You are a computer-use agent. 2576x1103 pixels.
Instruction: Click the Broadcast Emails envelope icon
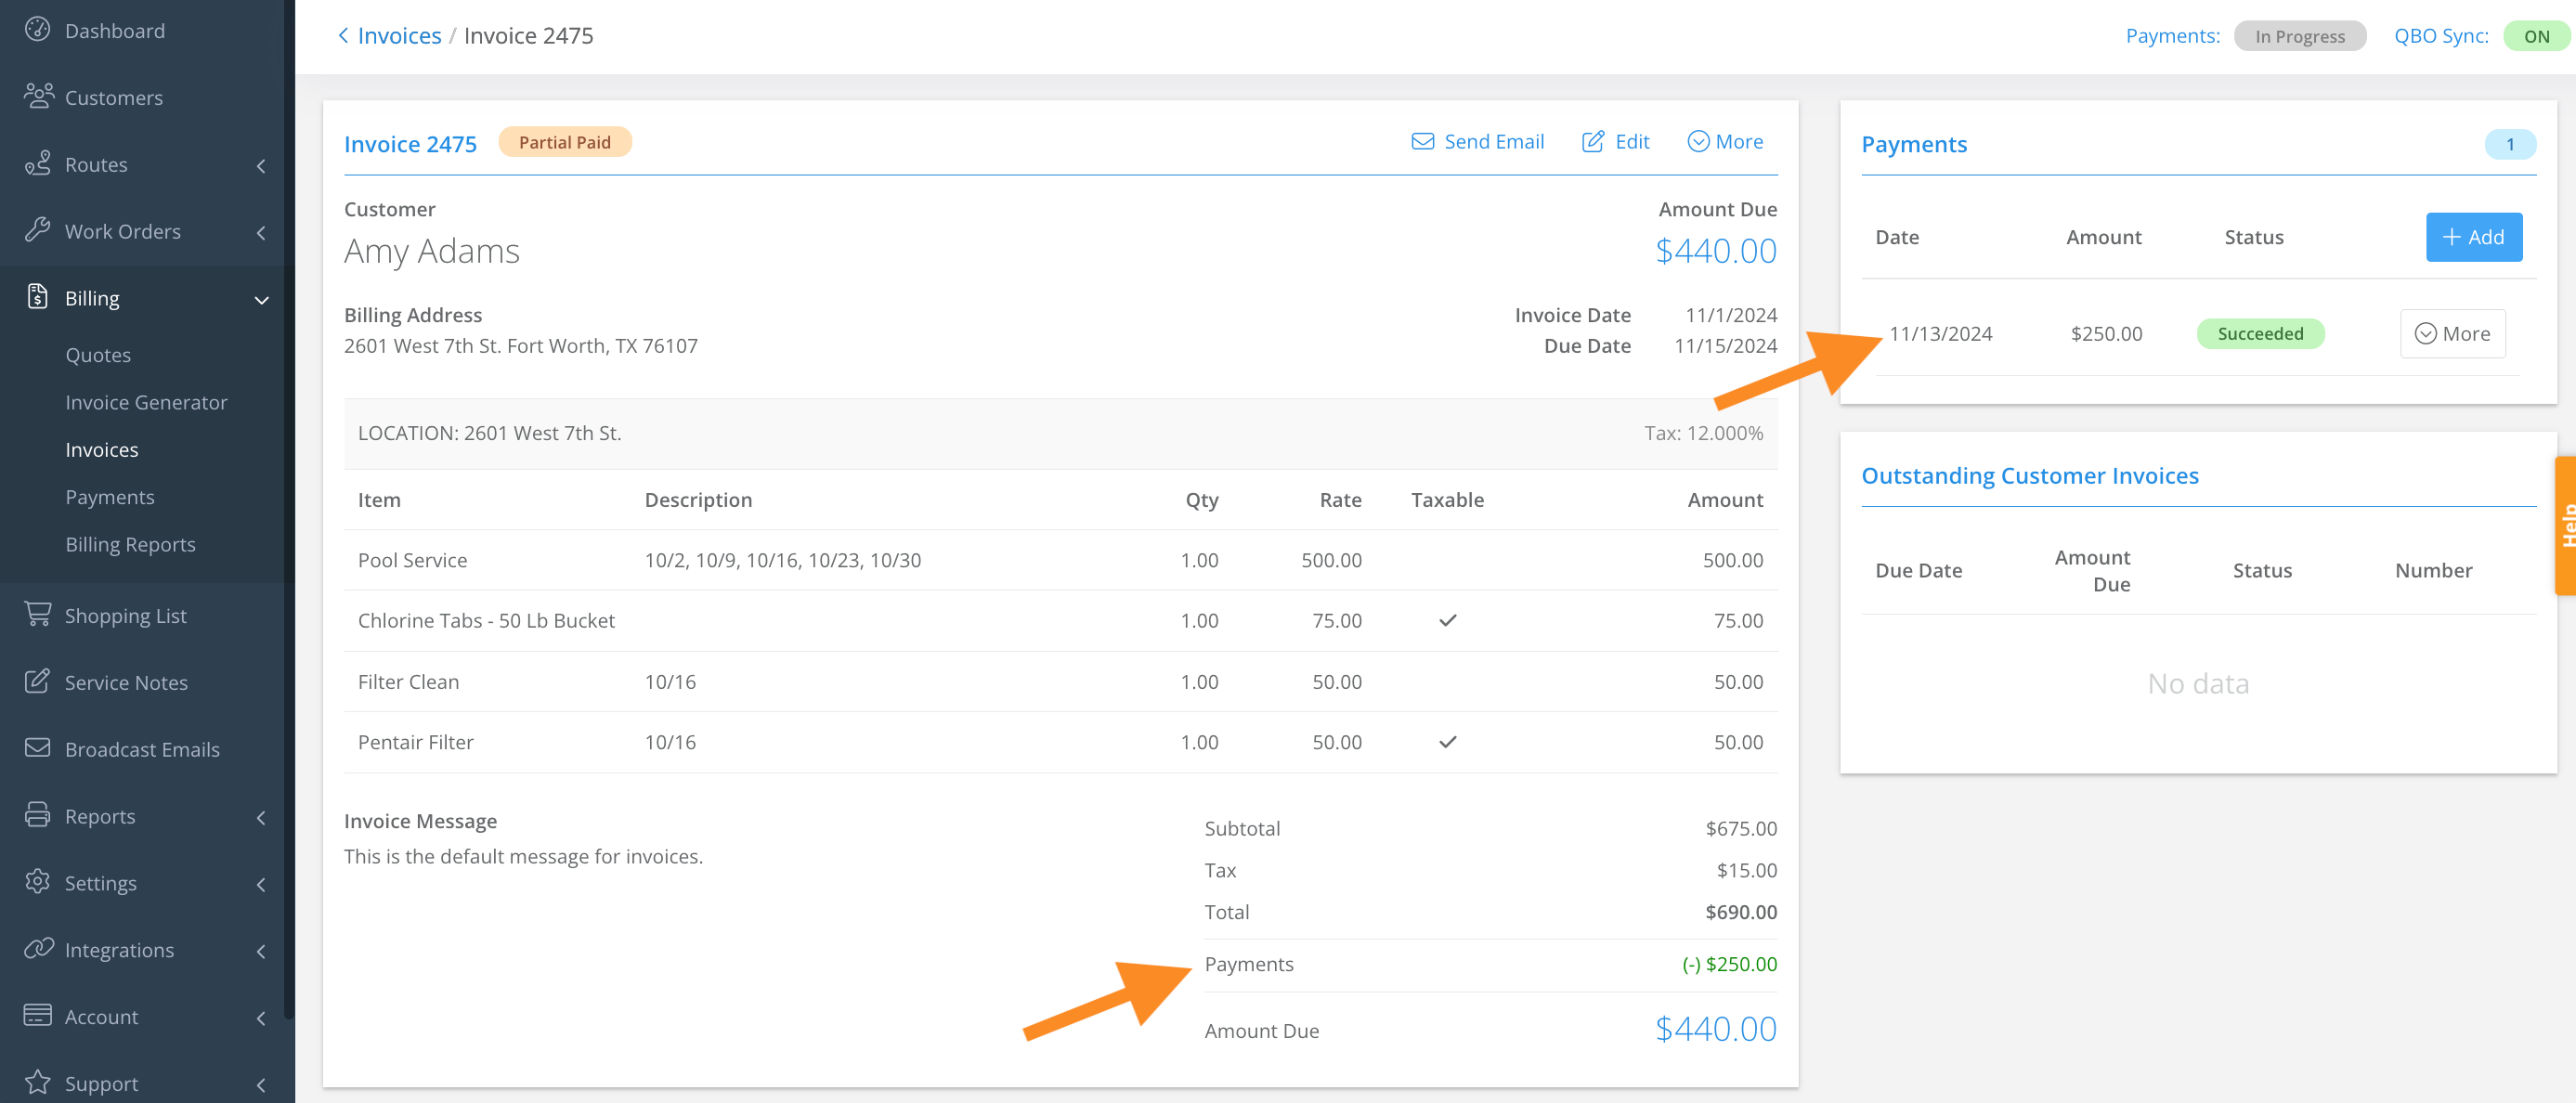[x=37, y=748]
